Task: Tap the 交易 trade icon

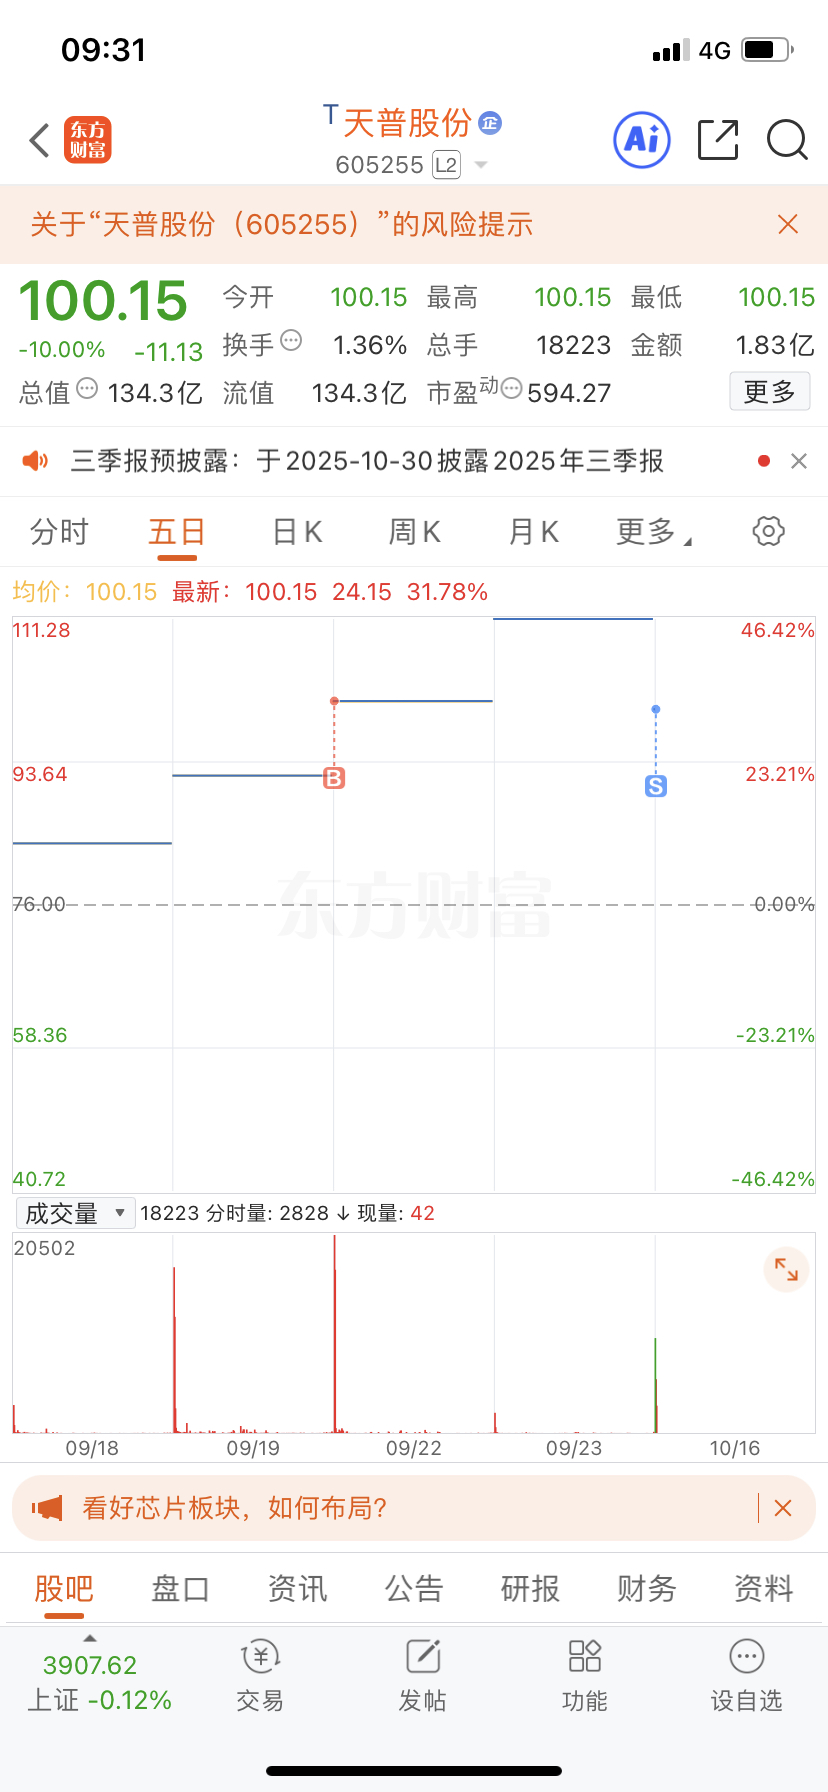Action: point(260,1675)
